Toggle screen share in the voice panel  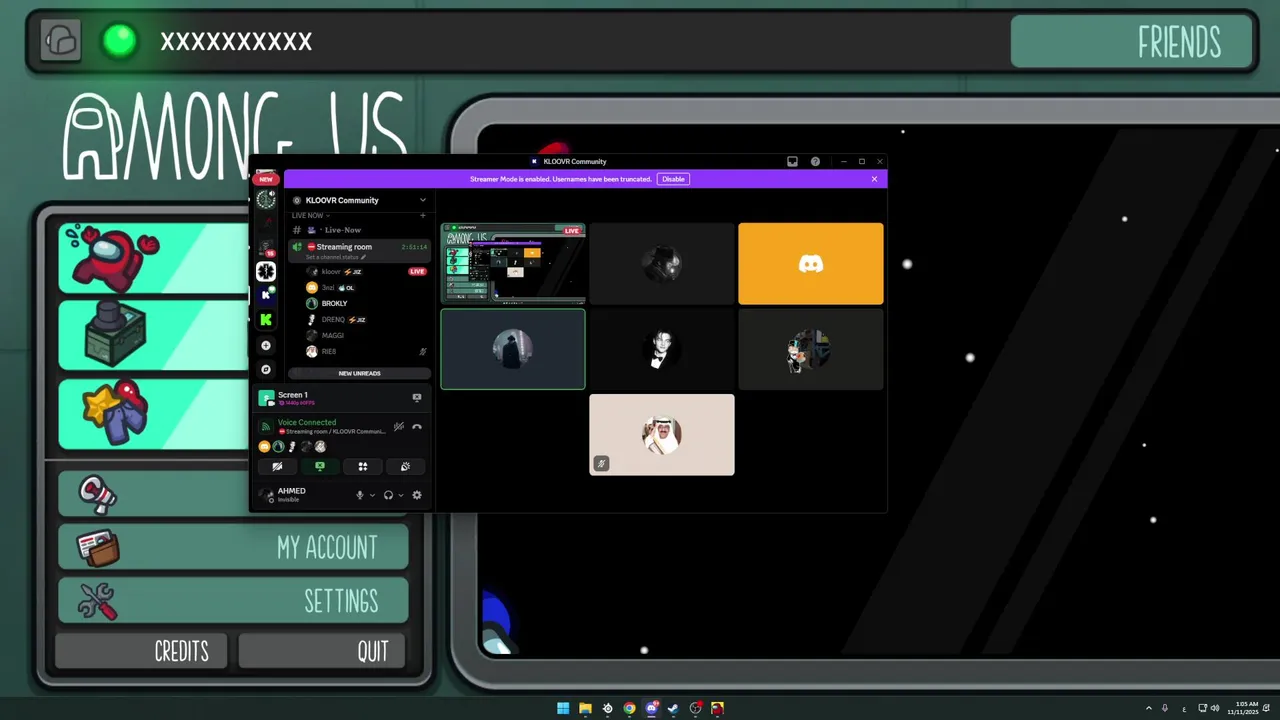coord(320,466)
